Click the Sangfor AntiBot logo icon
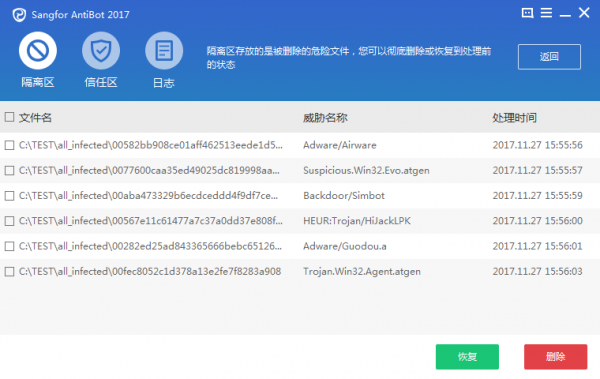The width and height of the screenshot is (600, 379). pos(19,15)
